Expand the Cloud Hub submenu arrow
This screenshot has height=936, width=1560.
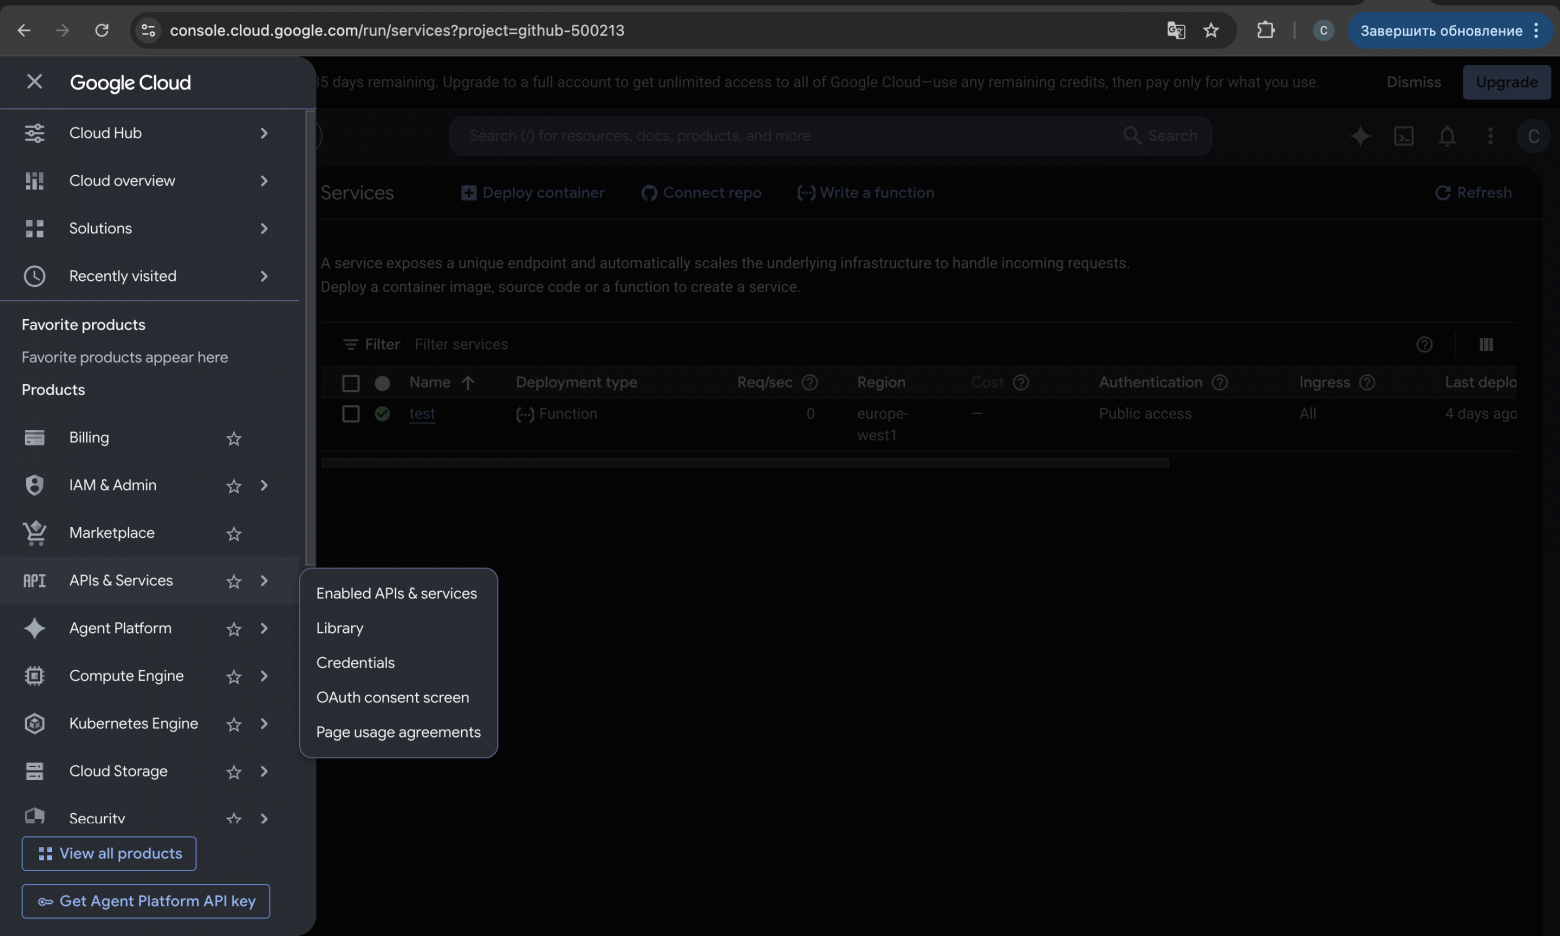(264, 133)
